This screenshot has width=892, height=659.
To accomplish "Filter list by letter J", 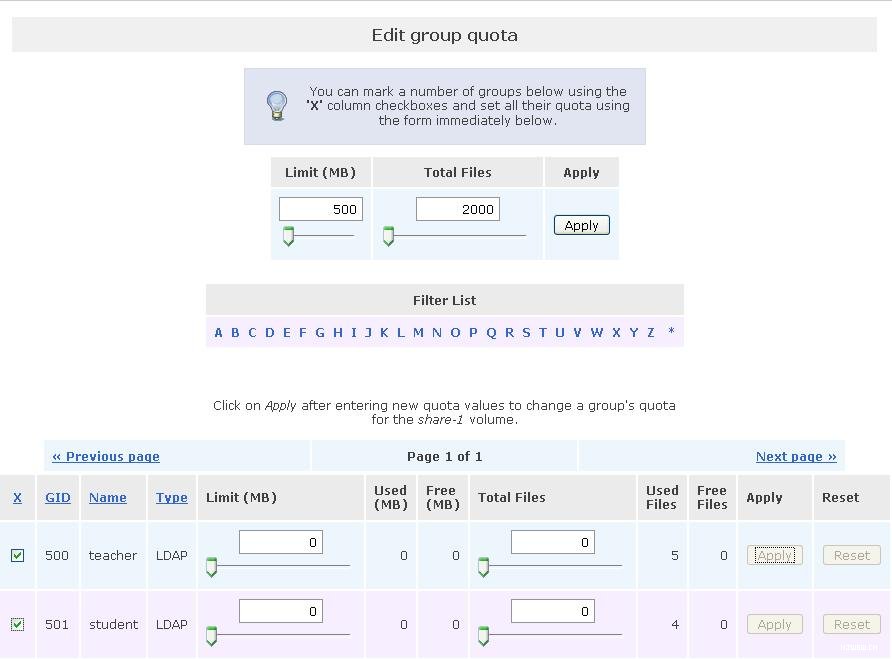I will (369, 332).
